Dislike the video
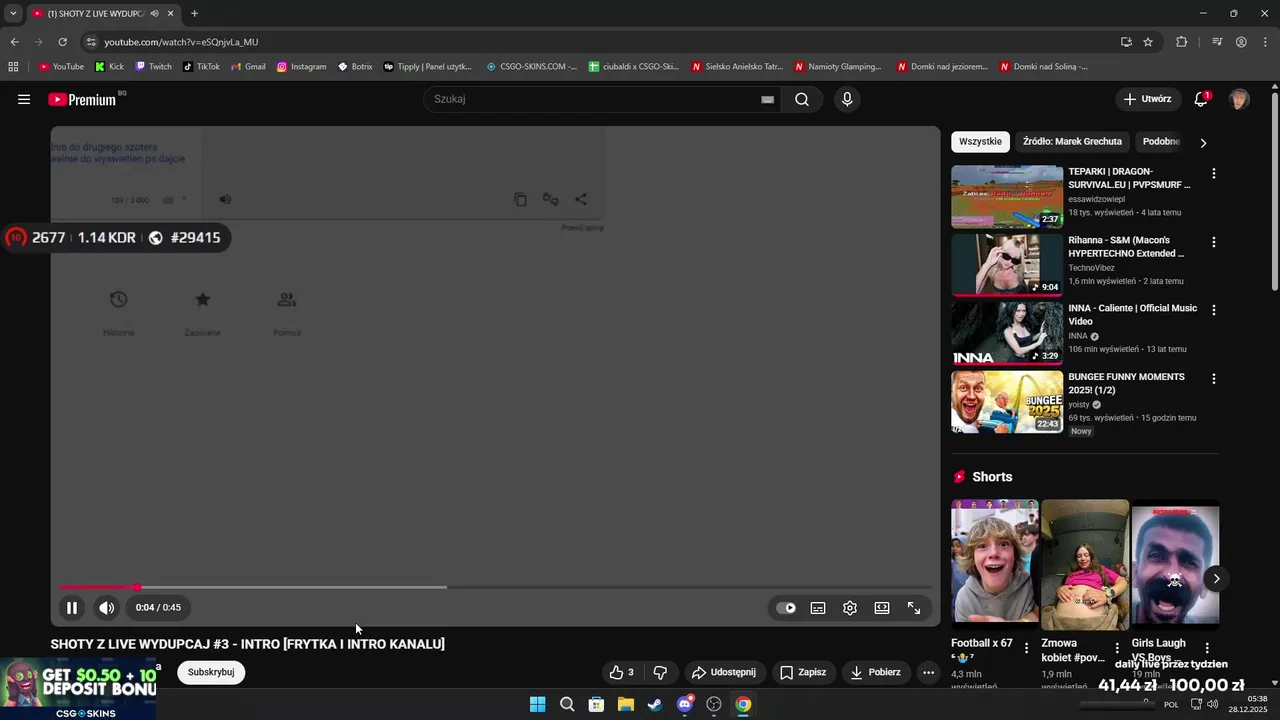This screenshot has width=1280, height=720. tap(660, 672)
